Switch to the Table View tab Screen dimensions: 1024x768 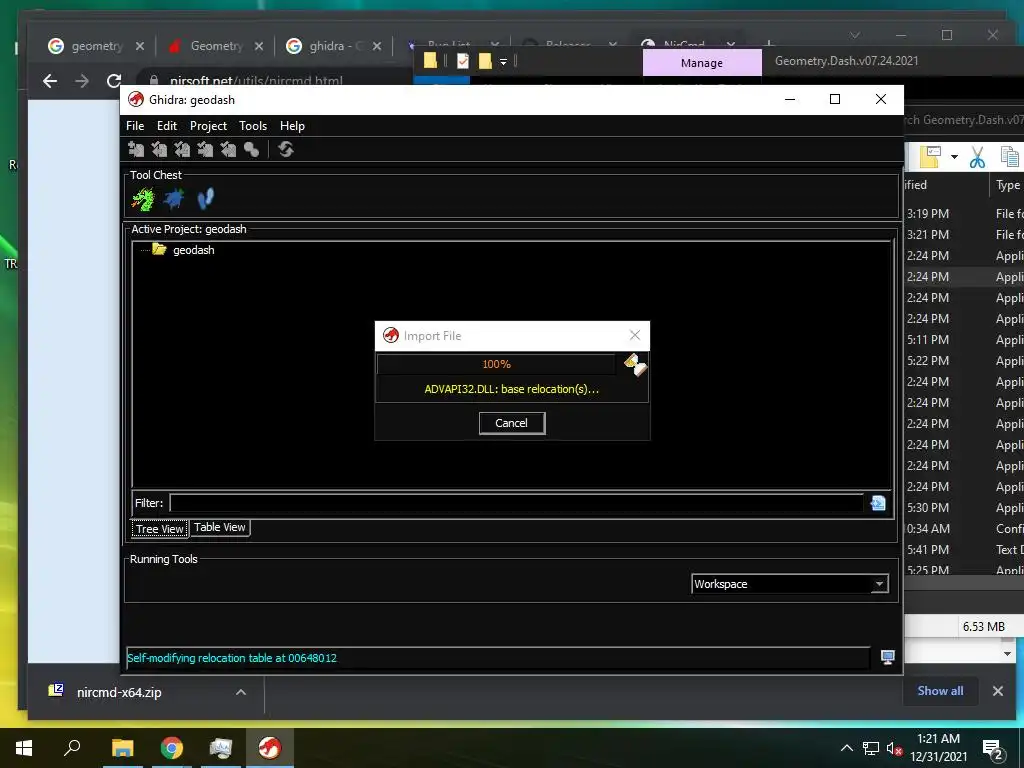[x=219, y=528]
